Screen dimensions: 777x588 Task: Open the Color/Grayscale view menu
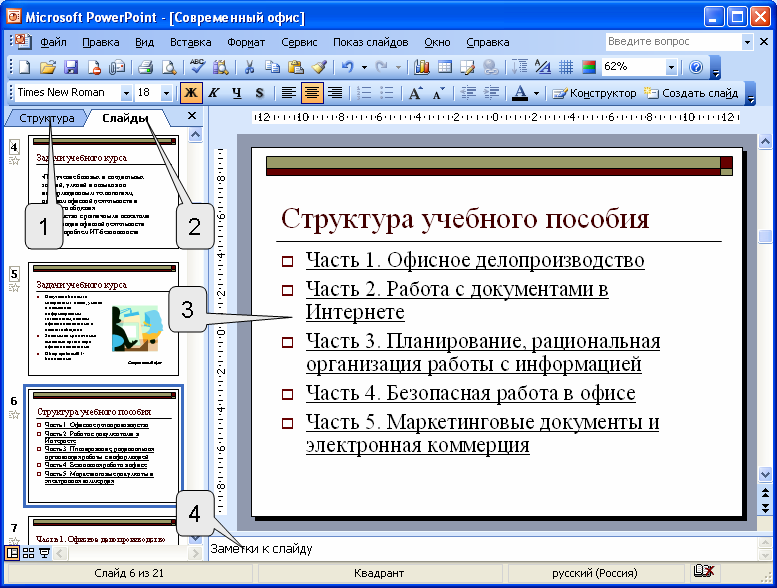tap(589, 67)
